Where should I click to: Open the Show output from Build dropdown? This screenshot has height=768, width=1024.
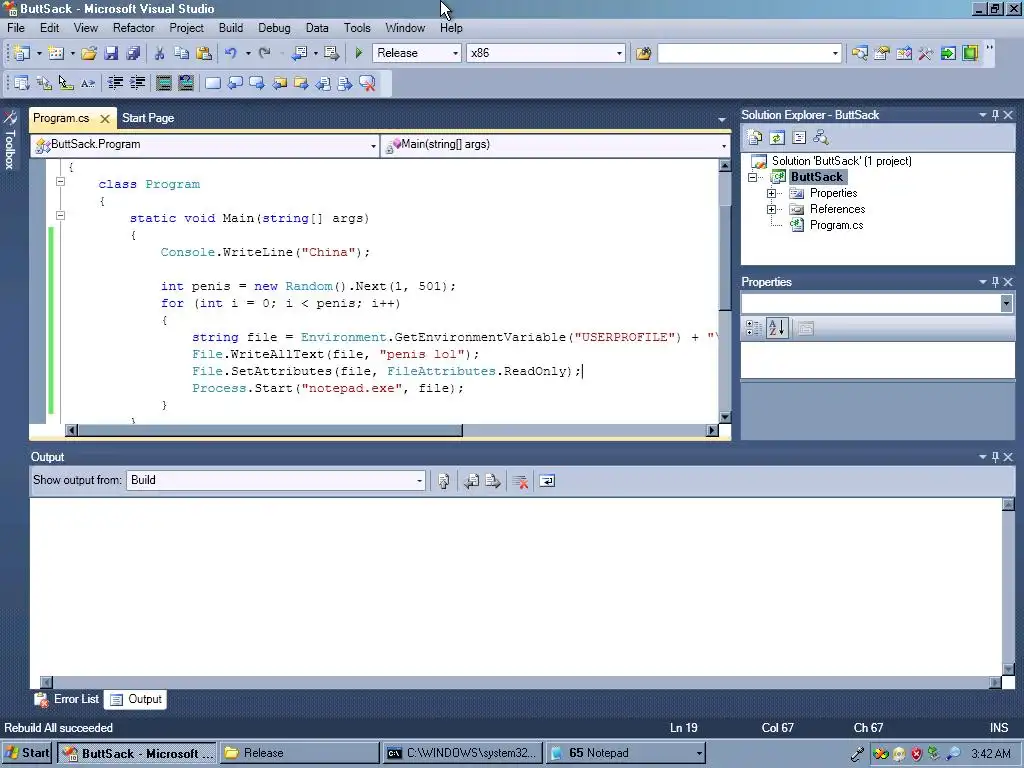(419, 481)
